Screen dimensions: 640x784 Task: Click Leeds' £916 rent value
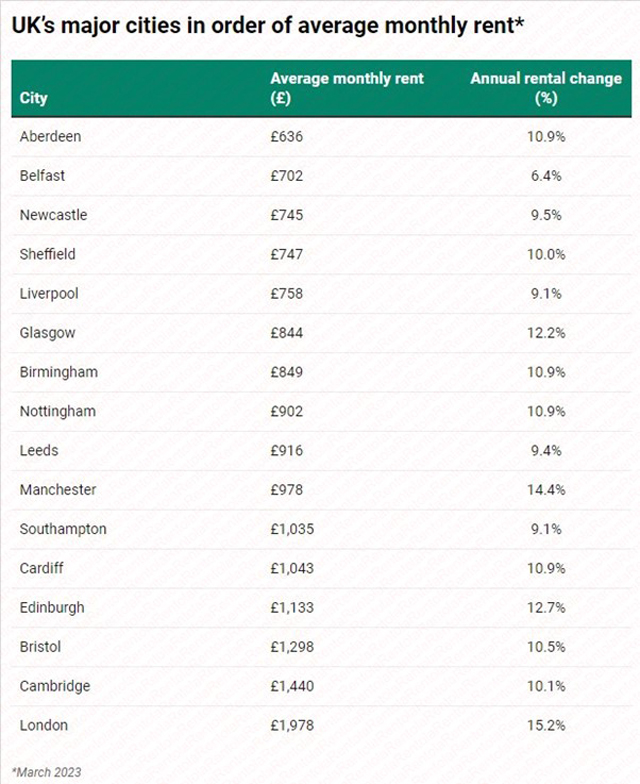(x=286, y=450)
